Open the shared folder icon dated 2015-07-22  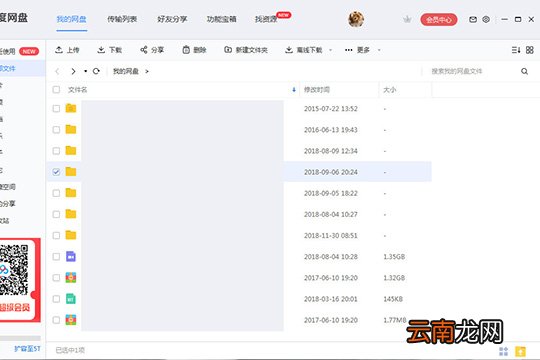pyautogui.click(x=71, y=108)
